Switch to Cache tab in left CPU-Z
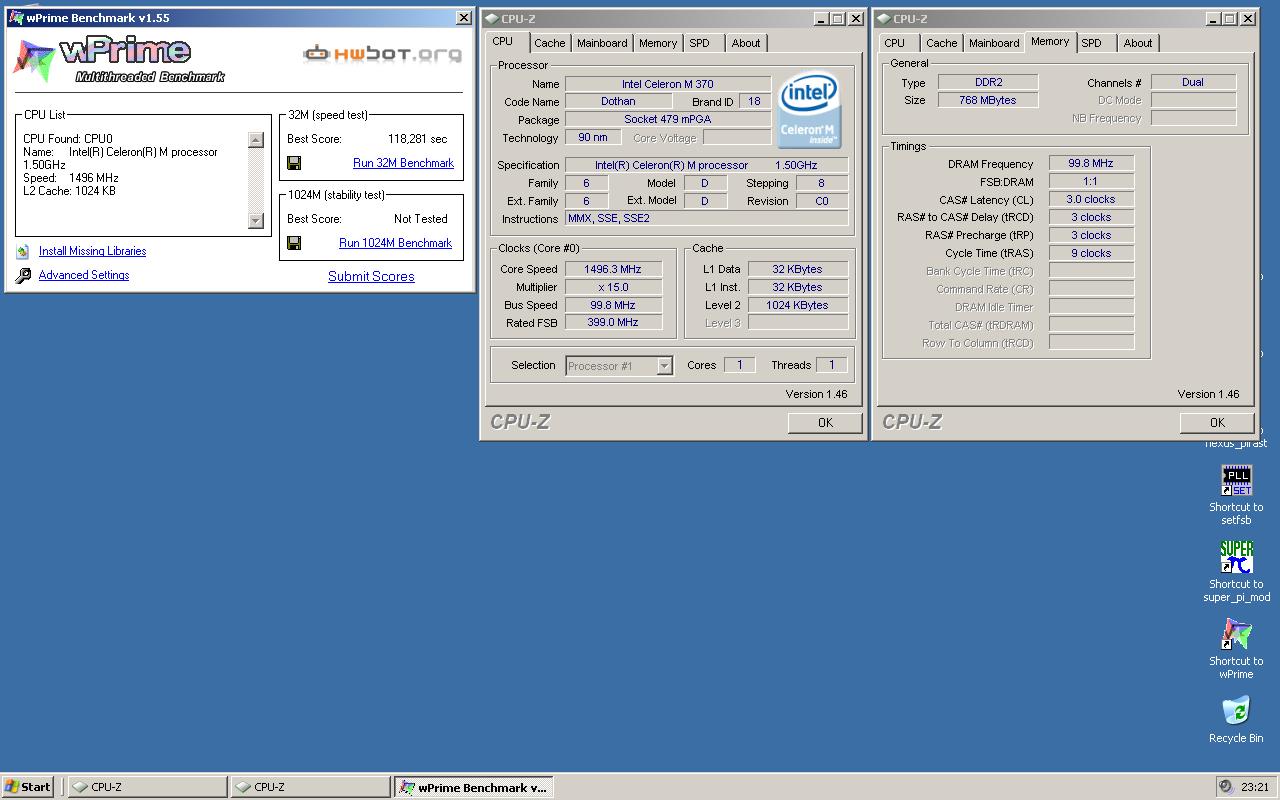Image resolution: width=1280 pixels, height=800 pixels. pos(549,43)
